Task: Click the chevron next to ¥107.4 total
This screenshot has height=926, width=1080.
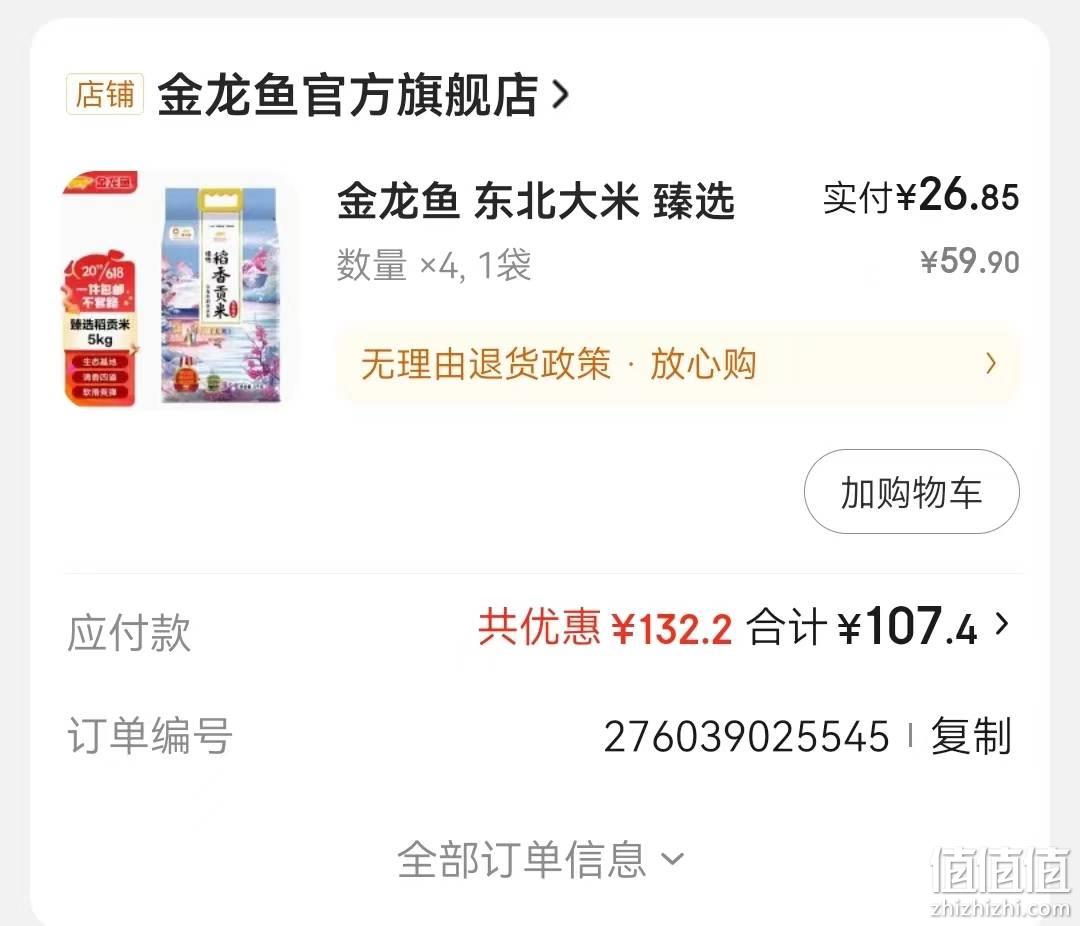Action: (1002, 624)
